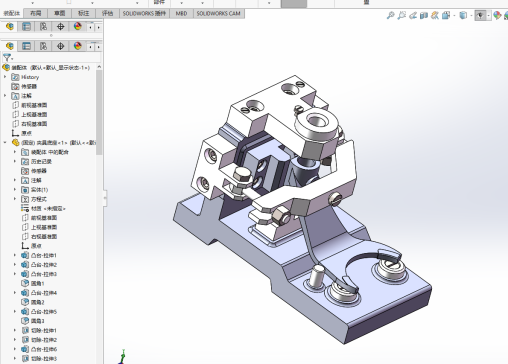Open the SOLIDWORKS 插件 tab
Screen dimensions: 508x364
tap(144, 13)
